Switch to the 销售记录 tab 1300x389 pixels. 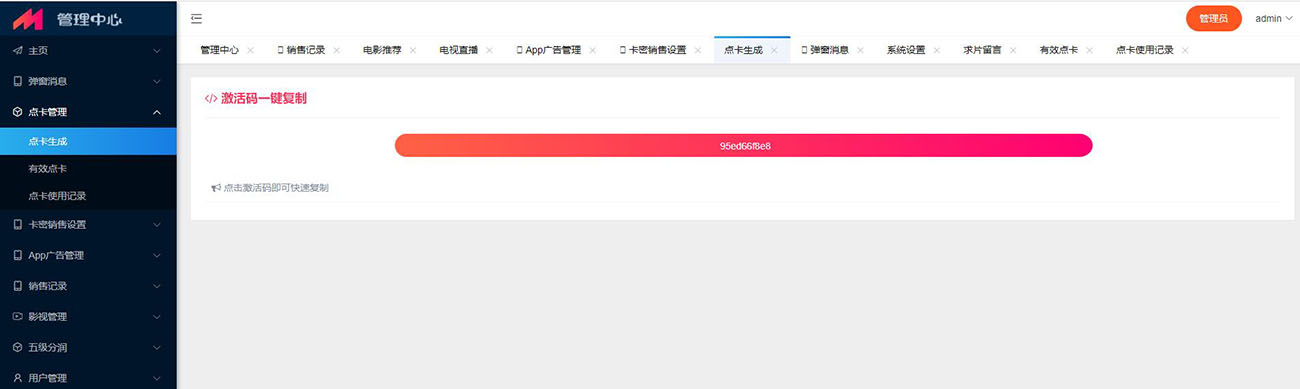tap(300, 49)
